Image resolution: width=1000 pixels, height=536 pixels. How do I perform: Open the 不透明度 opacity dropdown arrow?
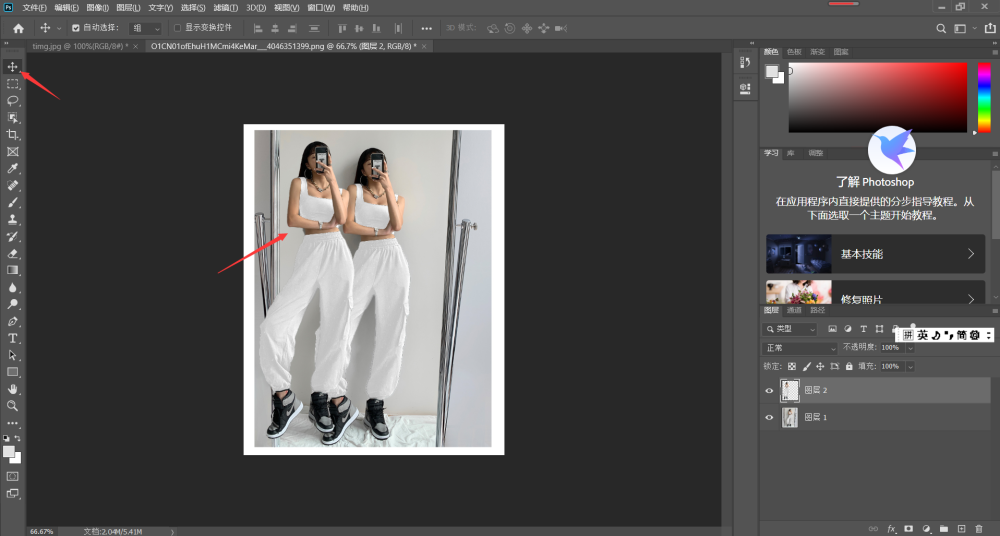pos(910,348)
